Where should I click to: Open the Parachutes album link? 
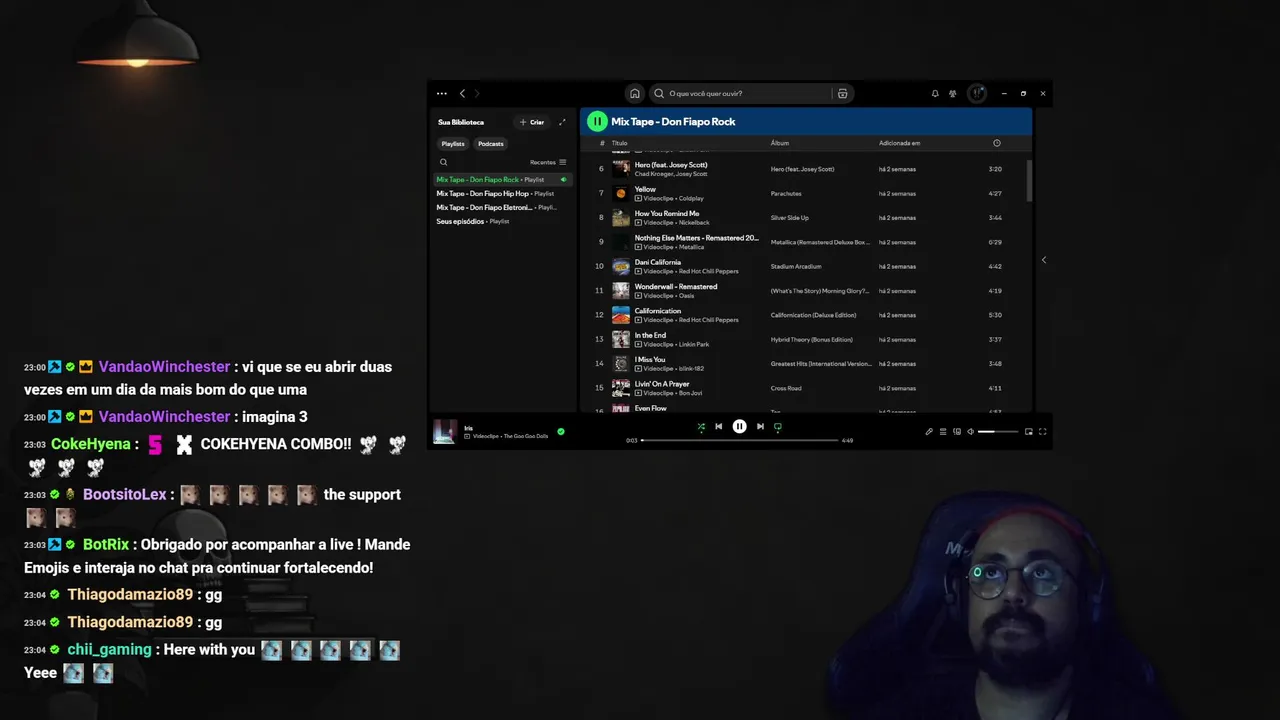tap(786, 193)
